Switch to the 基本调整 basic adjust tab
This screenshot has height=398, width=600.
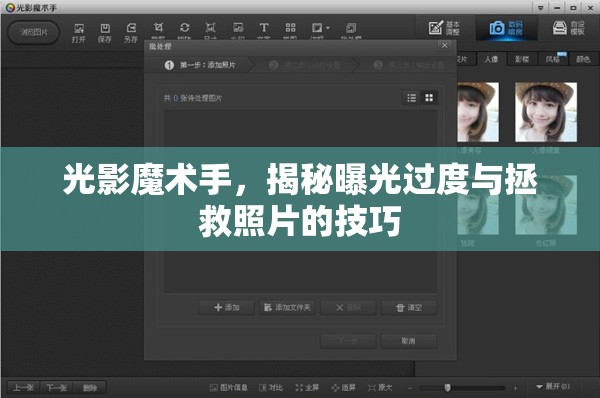pyautogui.click(x=444, y=28)
